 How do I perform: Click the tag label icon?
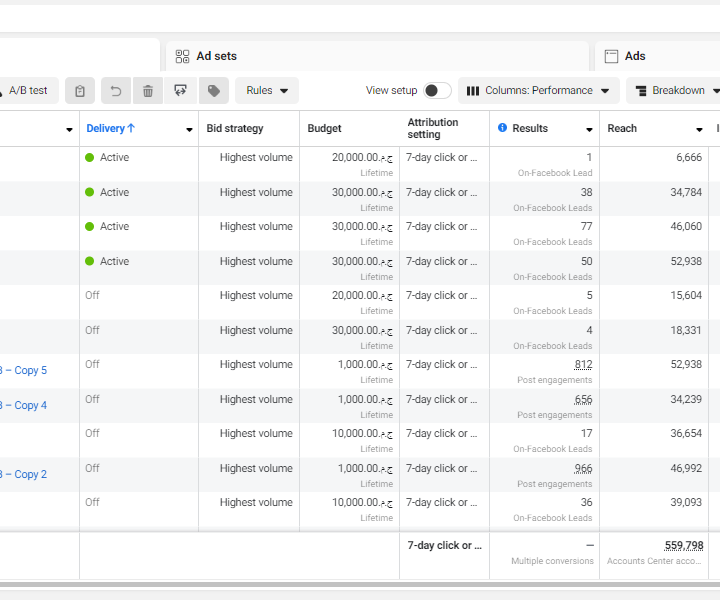(214, 91)
